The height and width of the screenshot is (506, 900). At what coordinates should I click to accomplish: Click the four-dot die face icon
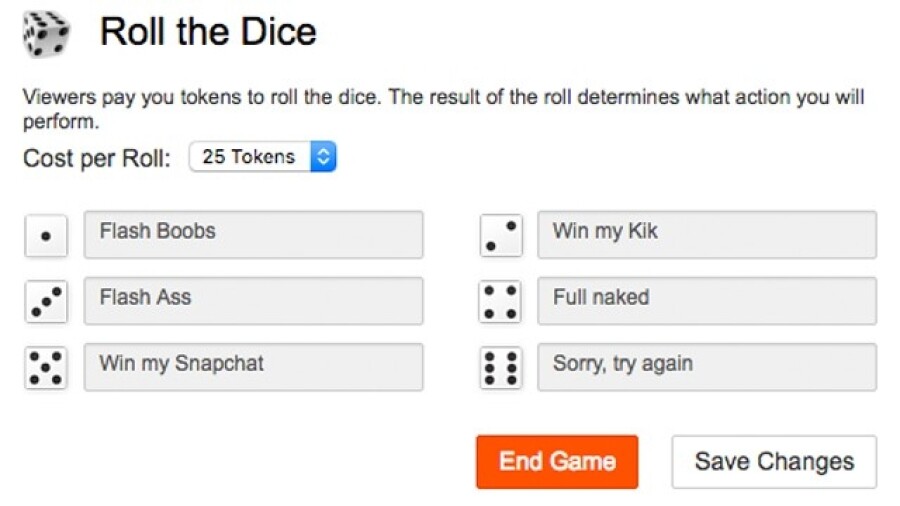(500, 302)
